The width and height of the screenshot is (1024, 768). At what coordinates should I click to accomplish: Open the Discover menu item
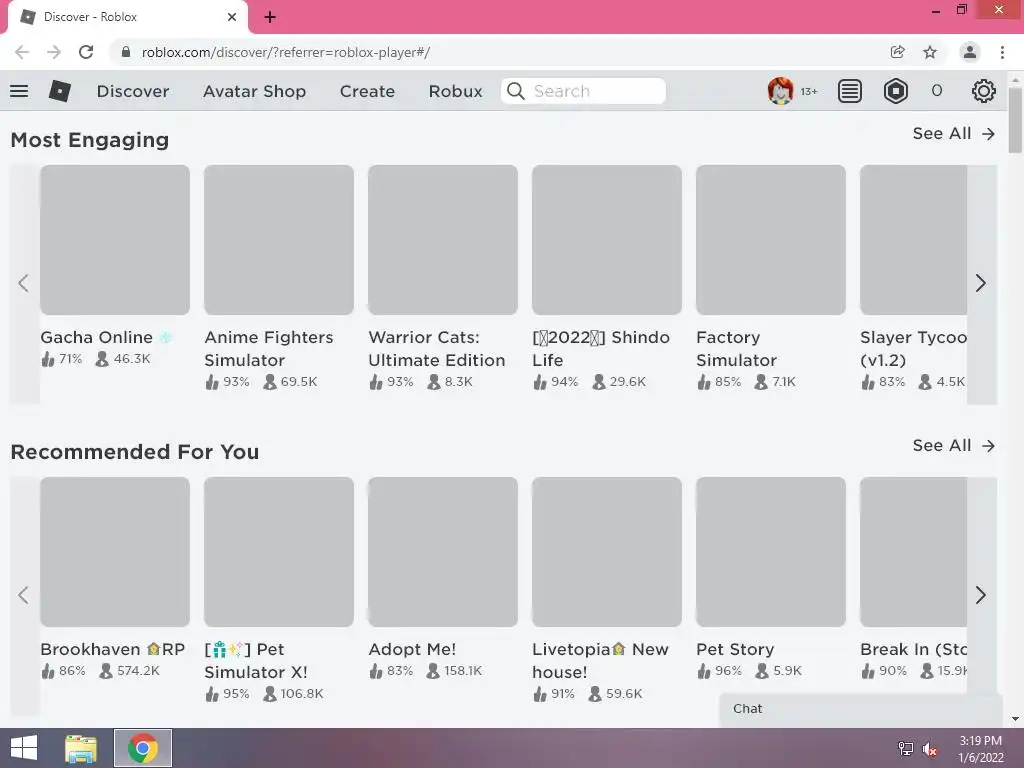coord(133,91)
